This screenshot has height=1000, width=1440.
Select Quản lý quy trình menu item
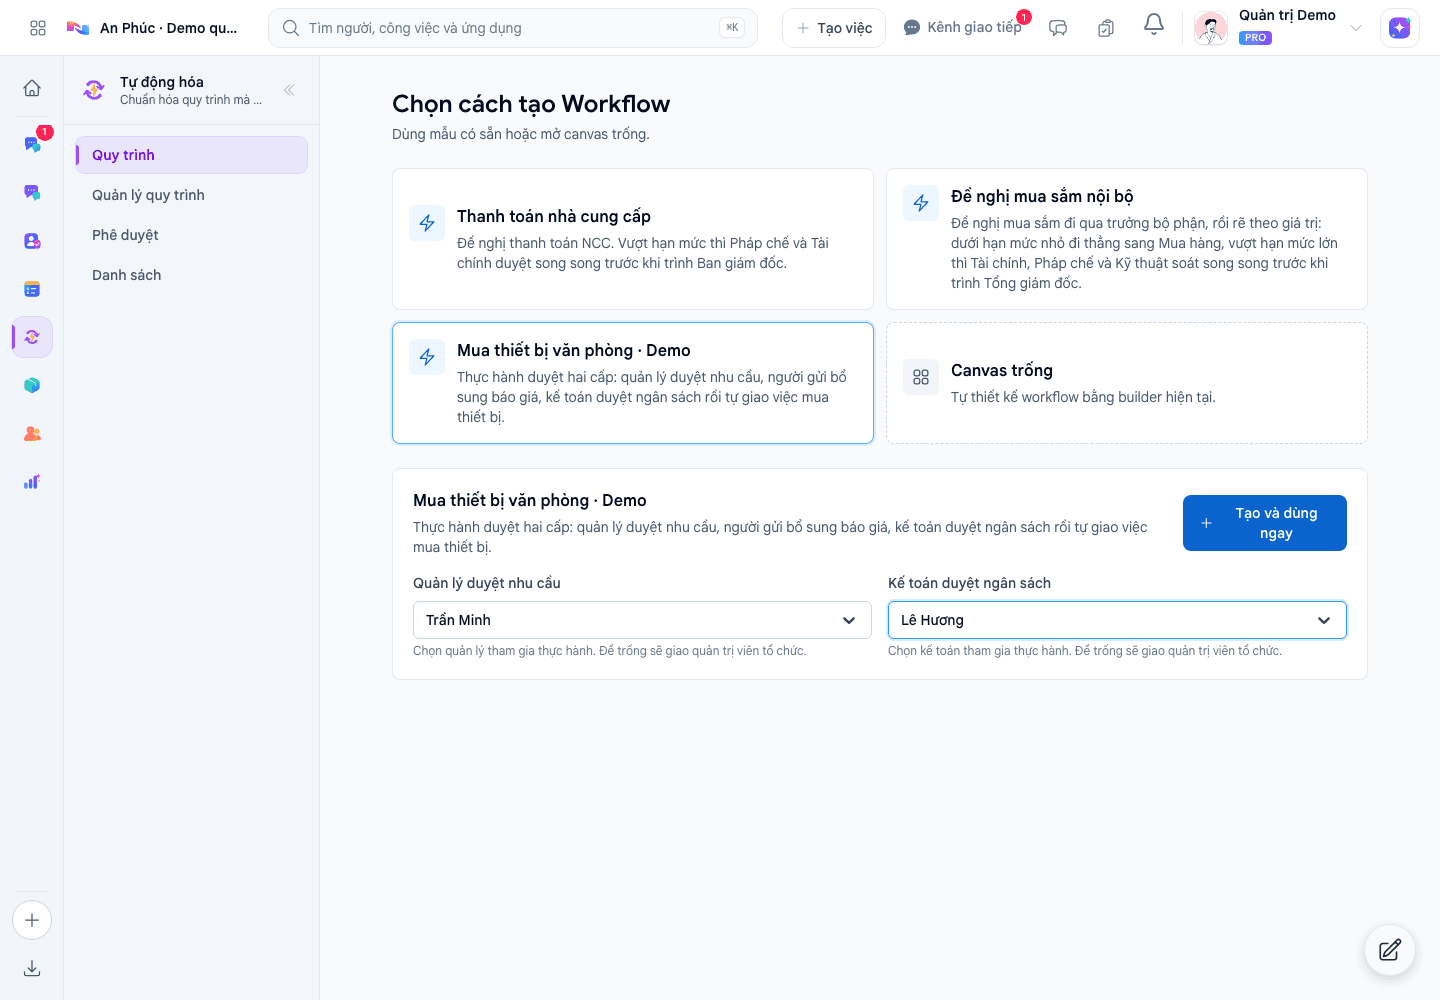(192, 195)
